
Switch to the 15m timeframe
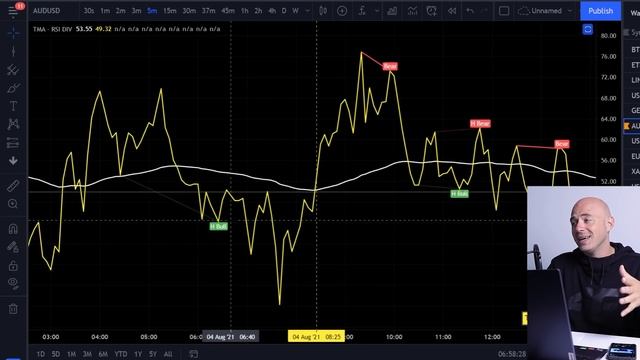[170, 11]
